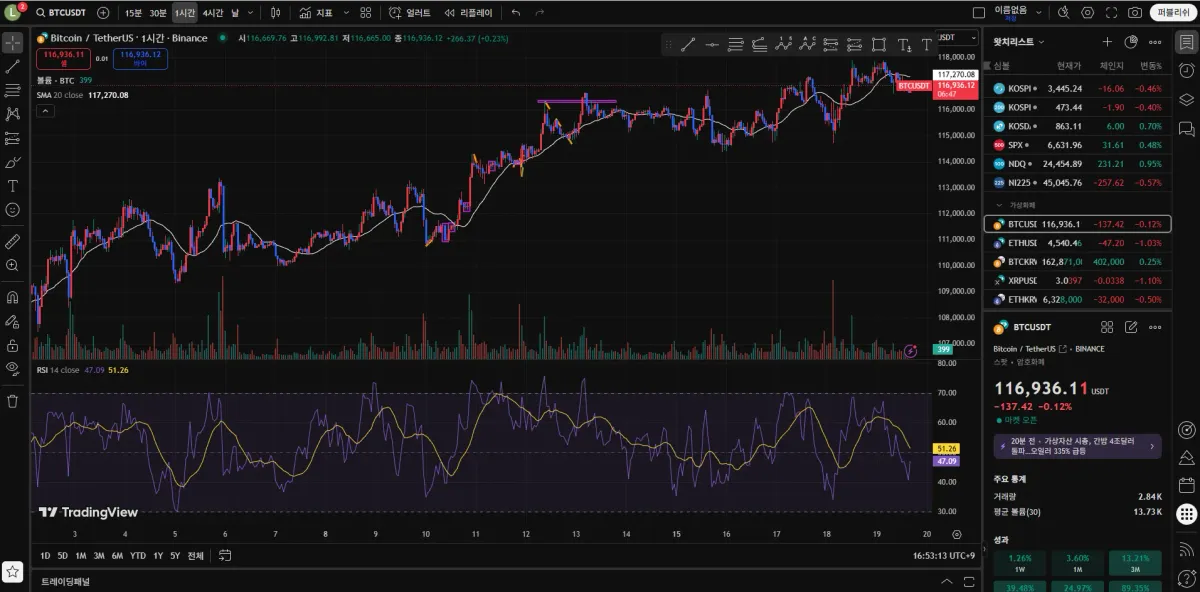Open the chart settings gear icon
Screen dimensions: 1200x592
(1087, 13)
